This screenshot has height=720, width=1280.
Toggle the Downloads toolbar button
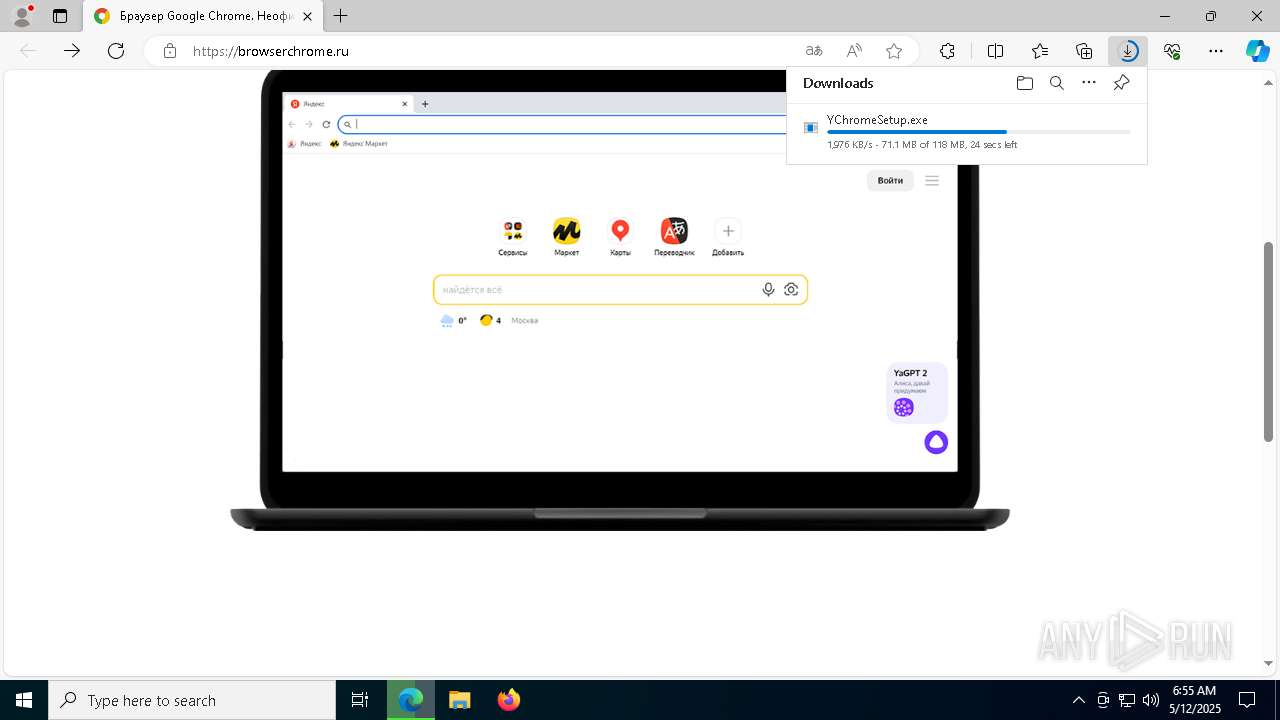pos(1128,51)
